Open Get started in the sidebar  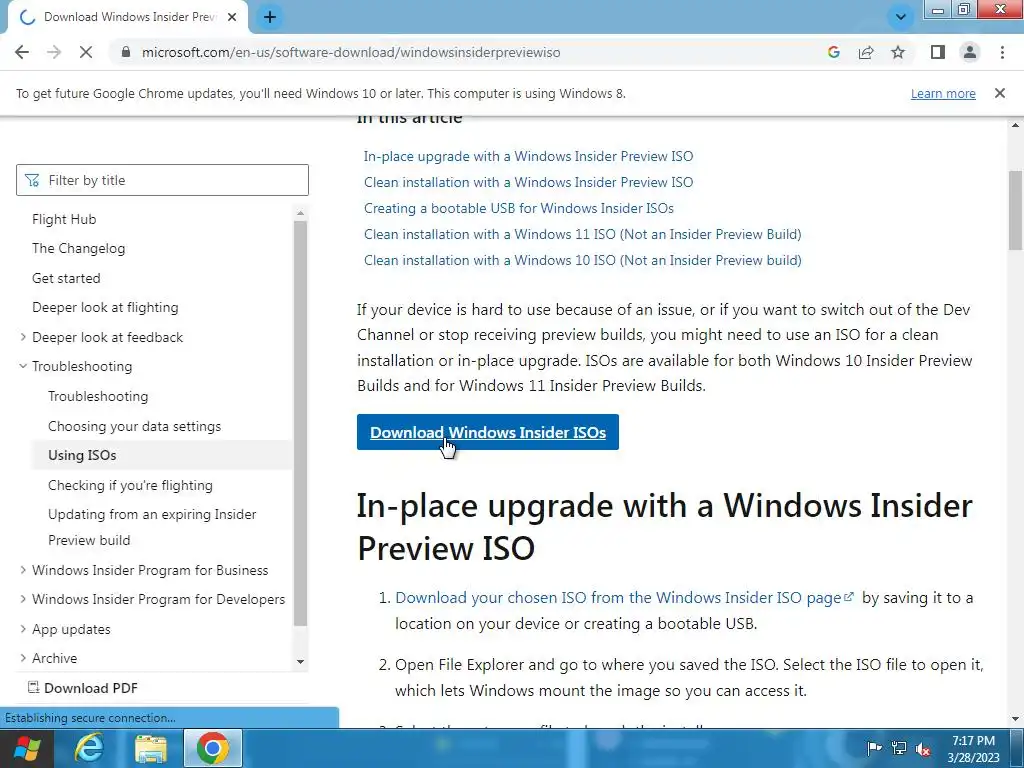(x=66, y=278)
